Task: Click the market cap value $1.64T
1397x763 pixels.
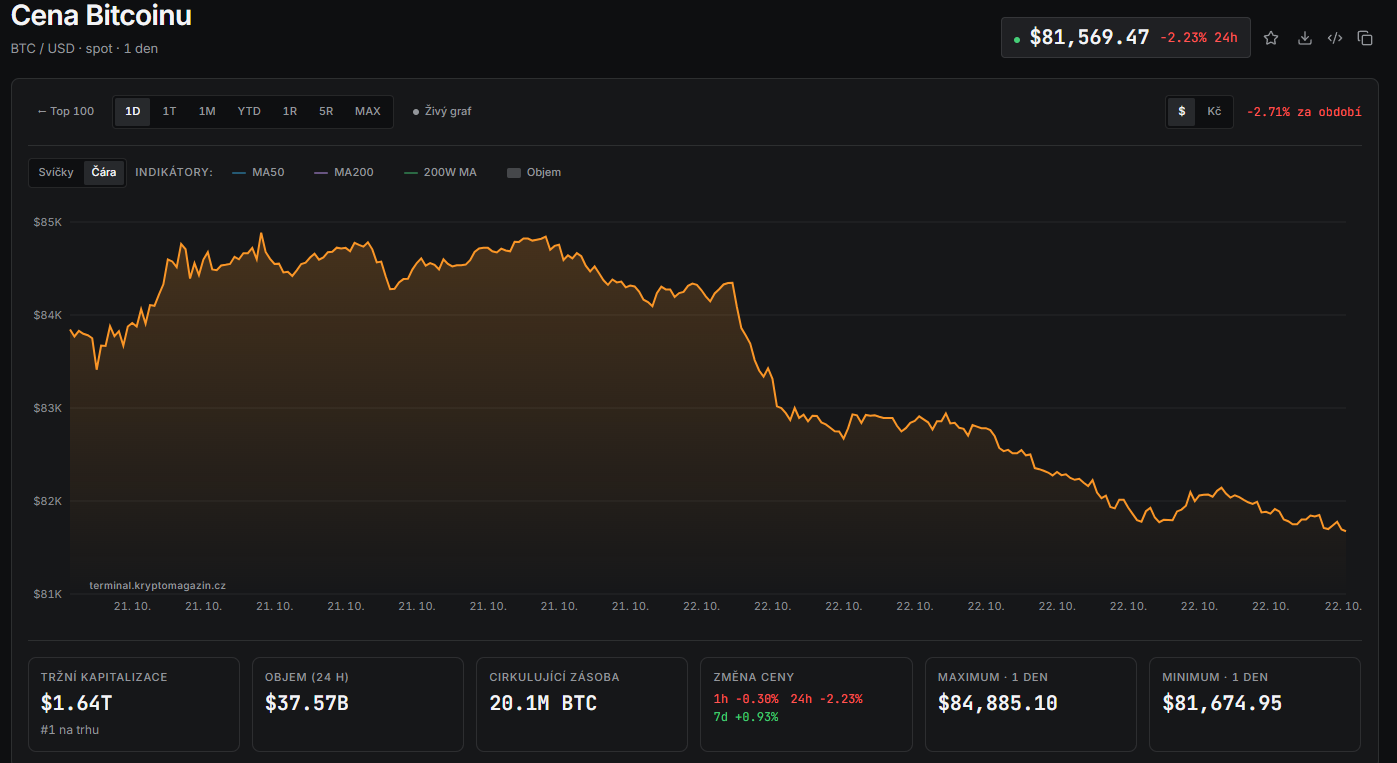Action: 77,703
